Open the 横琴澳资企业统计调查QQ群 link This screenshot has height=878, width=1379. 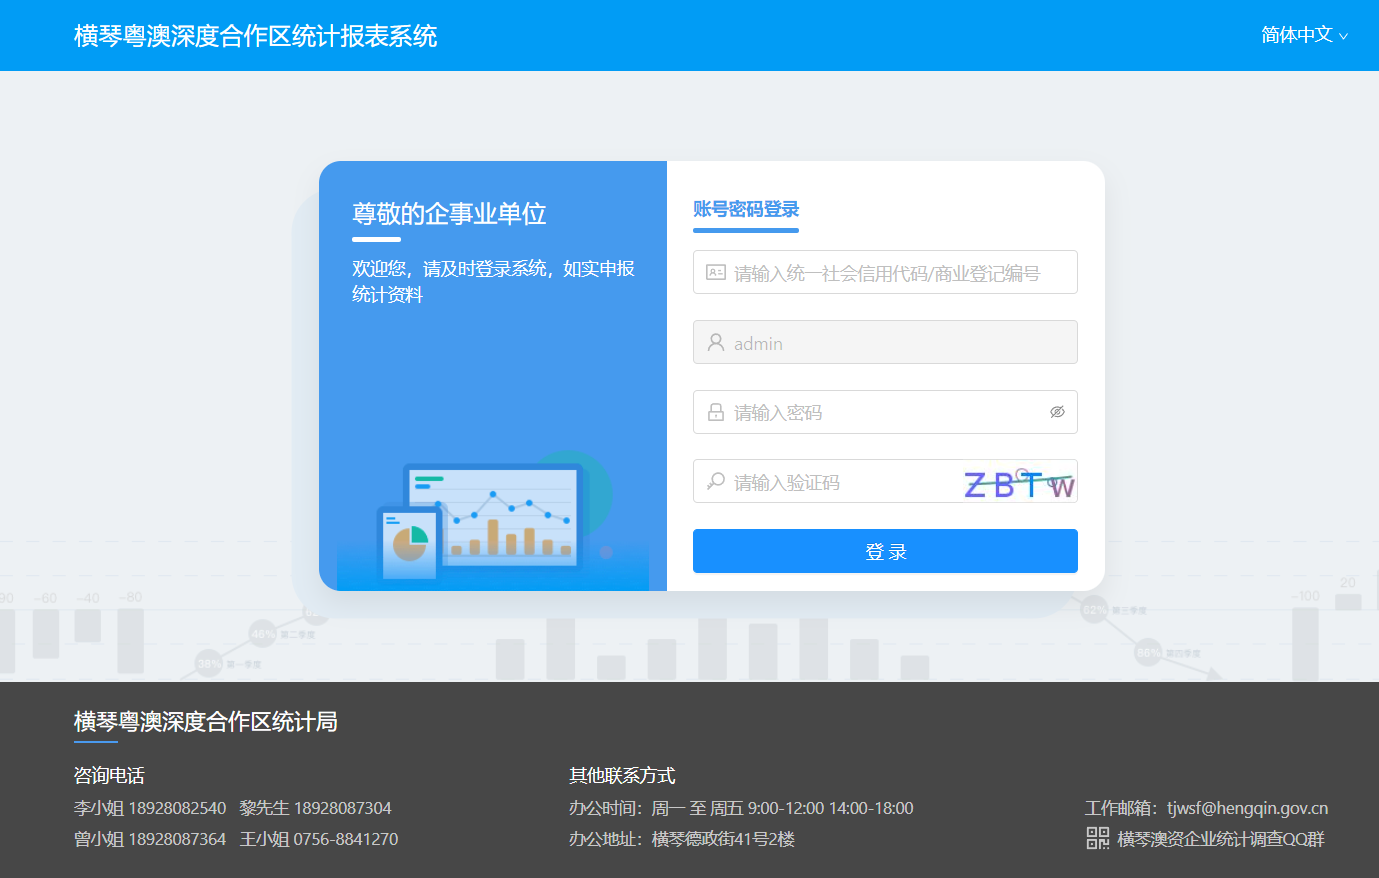click(1220, 839)
